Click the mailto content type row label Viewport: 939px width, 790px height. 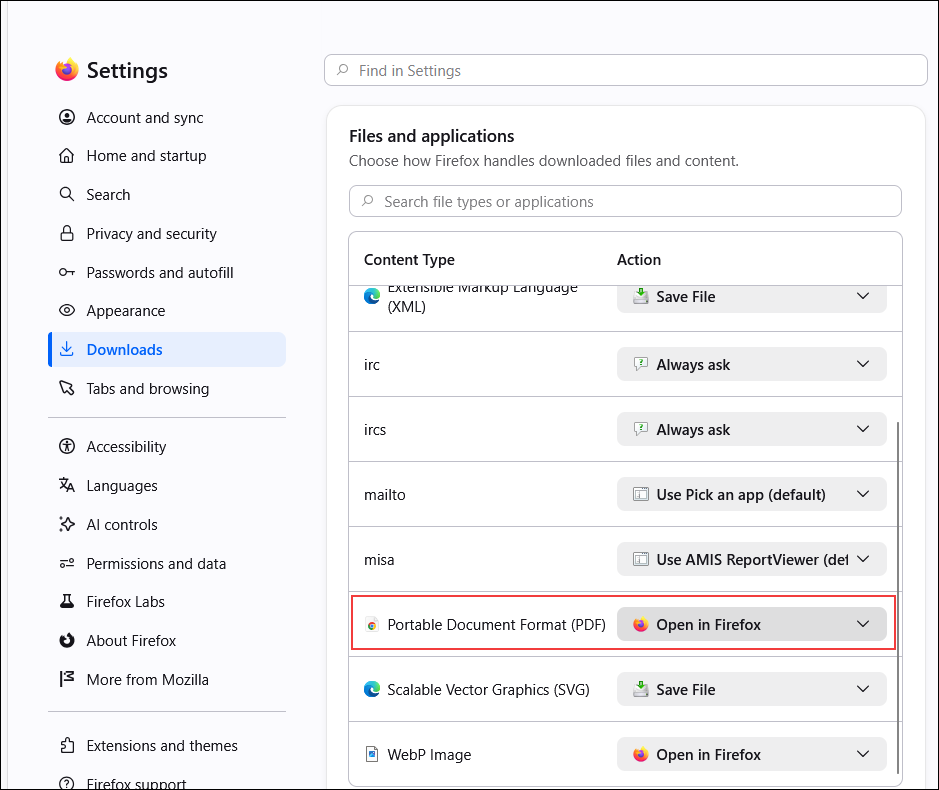click(x=384, y=495)
